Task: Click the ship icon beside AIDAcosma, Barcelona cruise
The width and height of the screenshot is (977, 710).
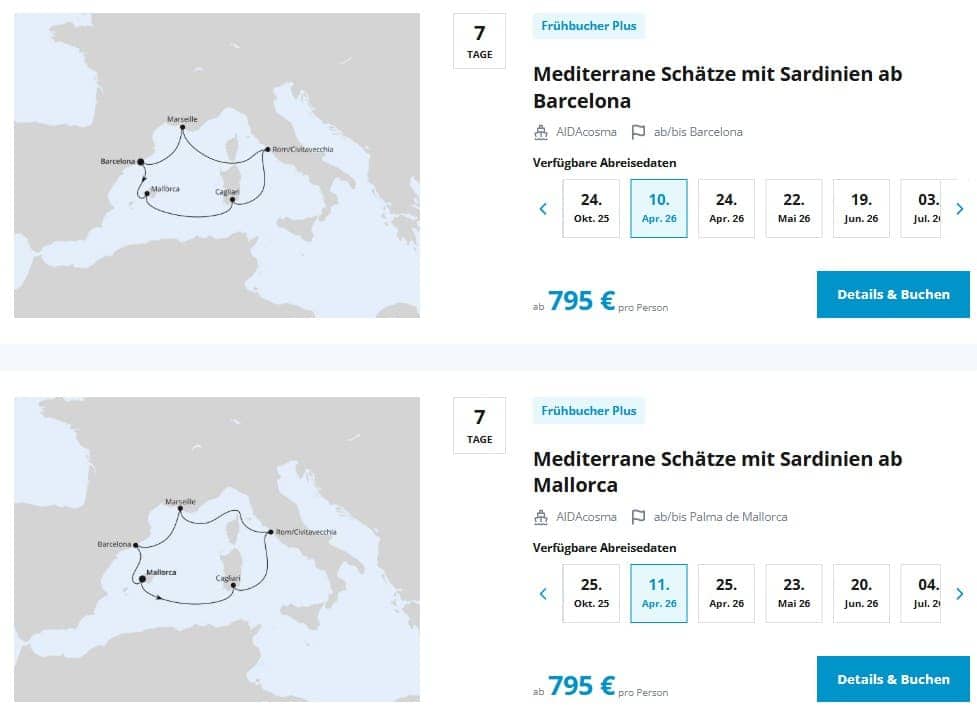Action: pos(541,132)
